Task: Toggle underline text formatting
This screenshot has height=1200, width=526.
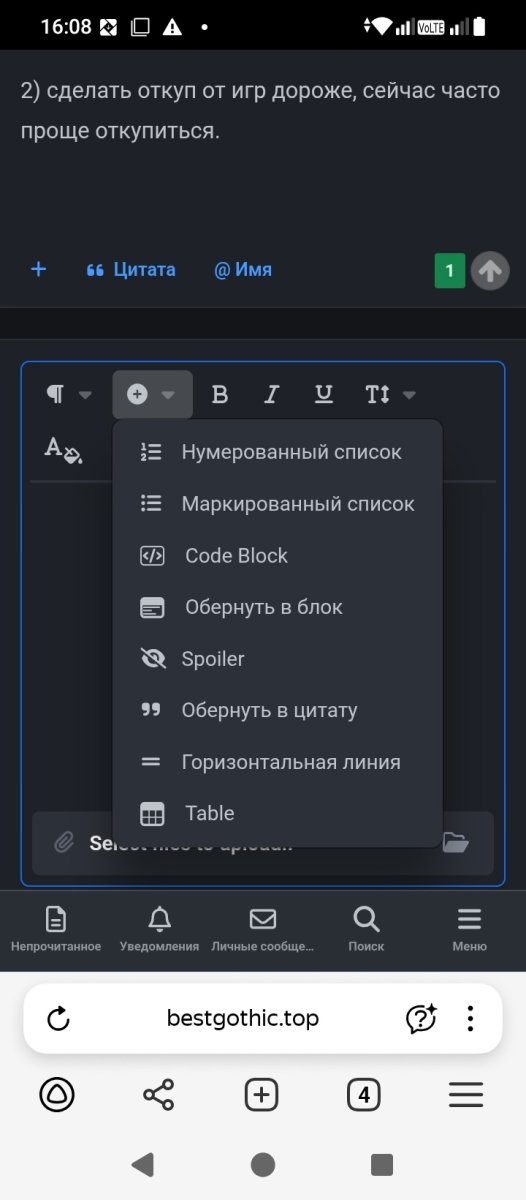Action: click(323, 394)
